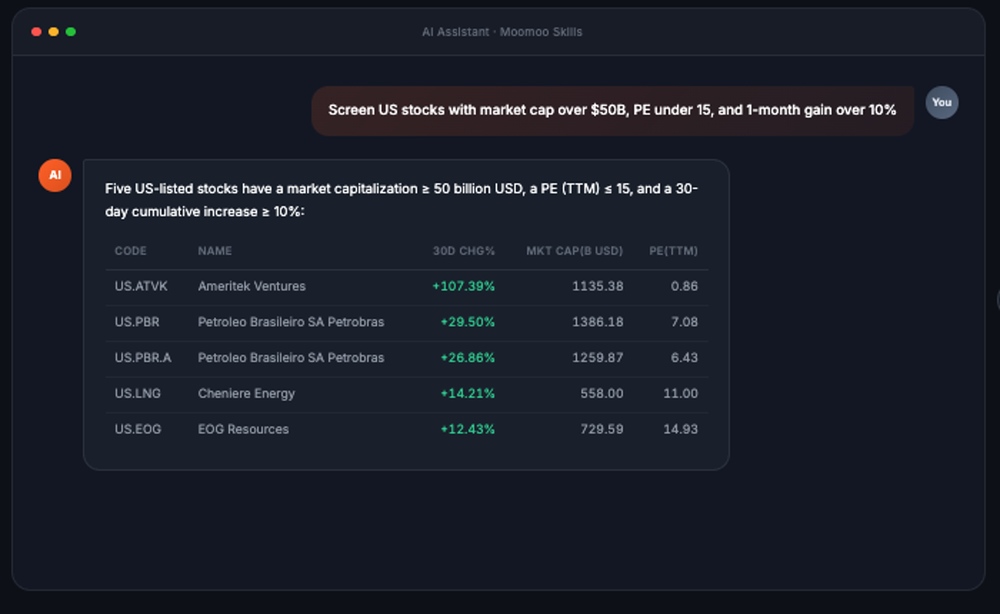Click the You avatar icon
This screenshot has width=1000, height=614.
[941, 103]
